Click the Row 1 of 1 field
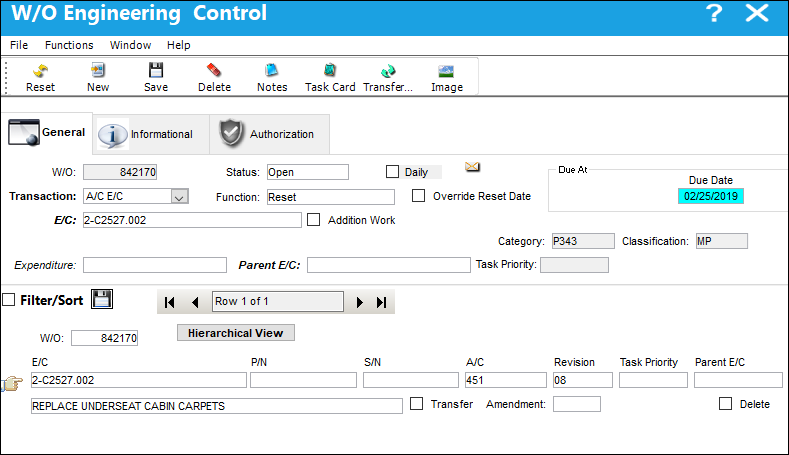 coord(278,301)
